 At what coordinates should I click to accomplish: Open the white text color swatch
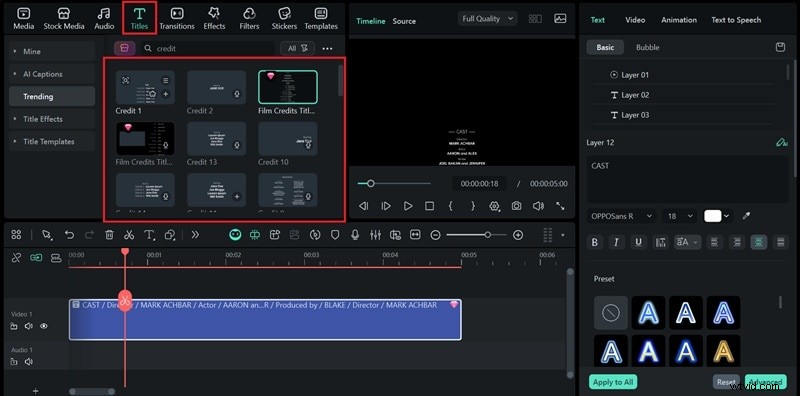click(x=713, y=216)
